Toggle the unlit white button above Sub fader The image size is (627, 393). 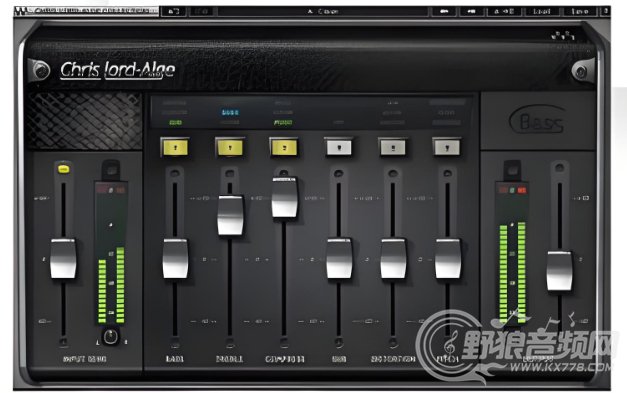coord(339,148)
